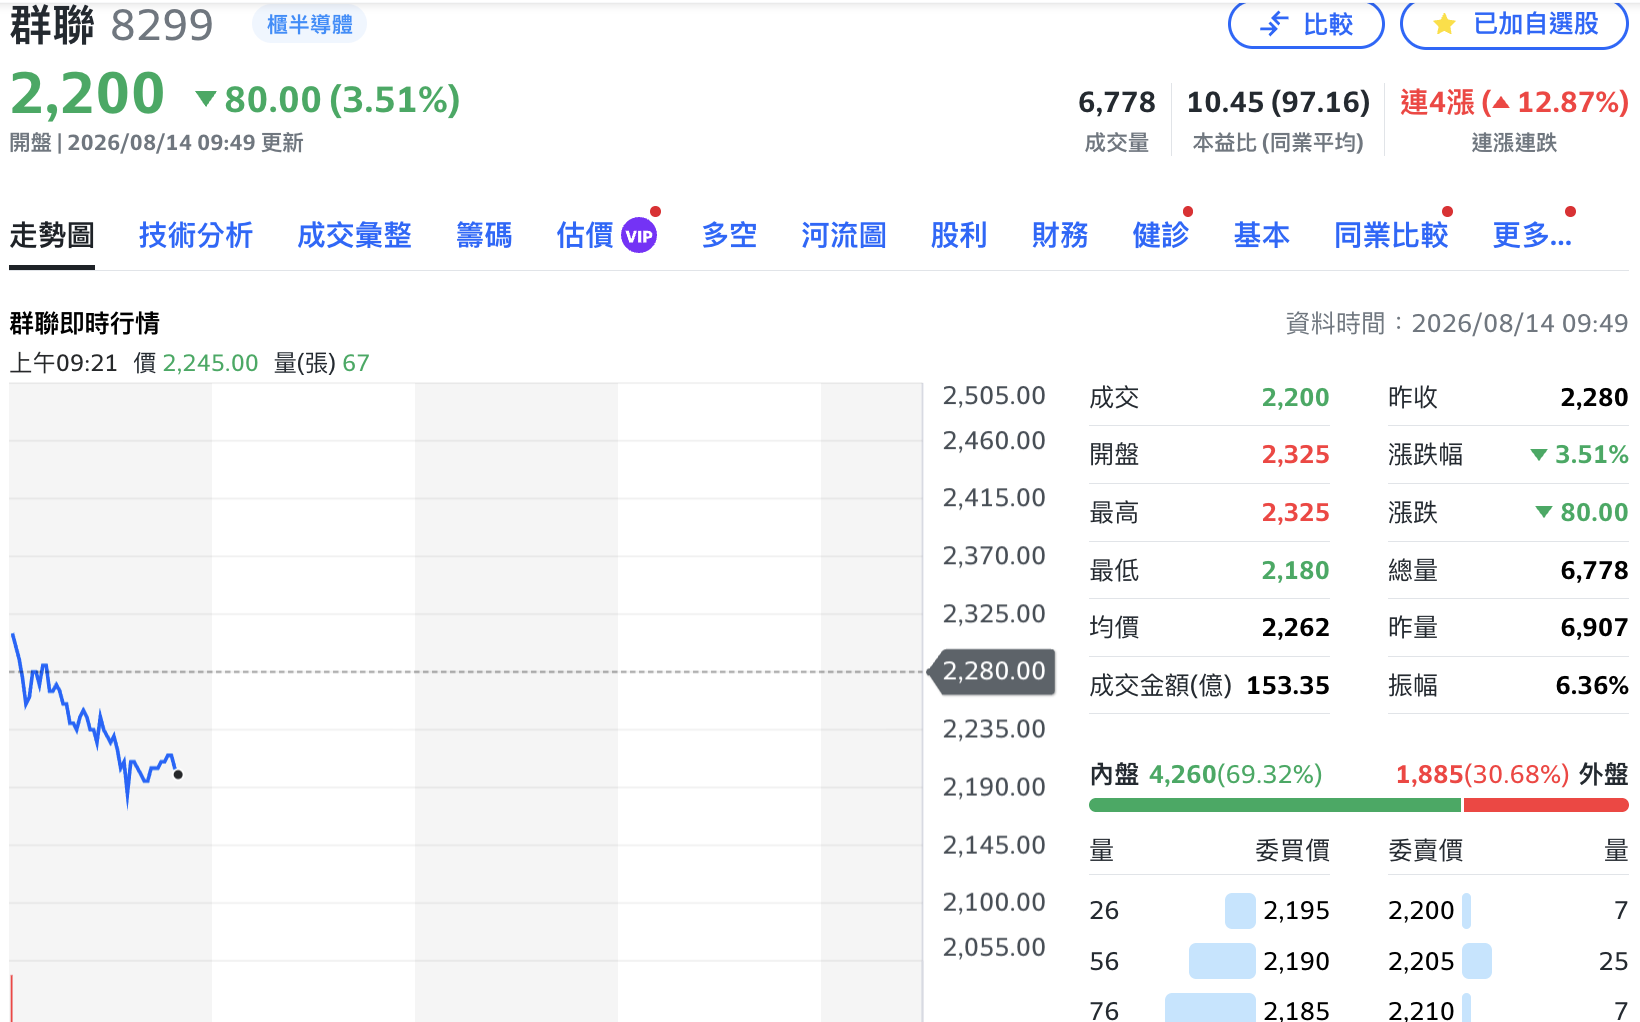
Task: Click the 最高 value 2,325
Action: [x=1295, y=513]
